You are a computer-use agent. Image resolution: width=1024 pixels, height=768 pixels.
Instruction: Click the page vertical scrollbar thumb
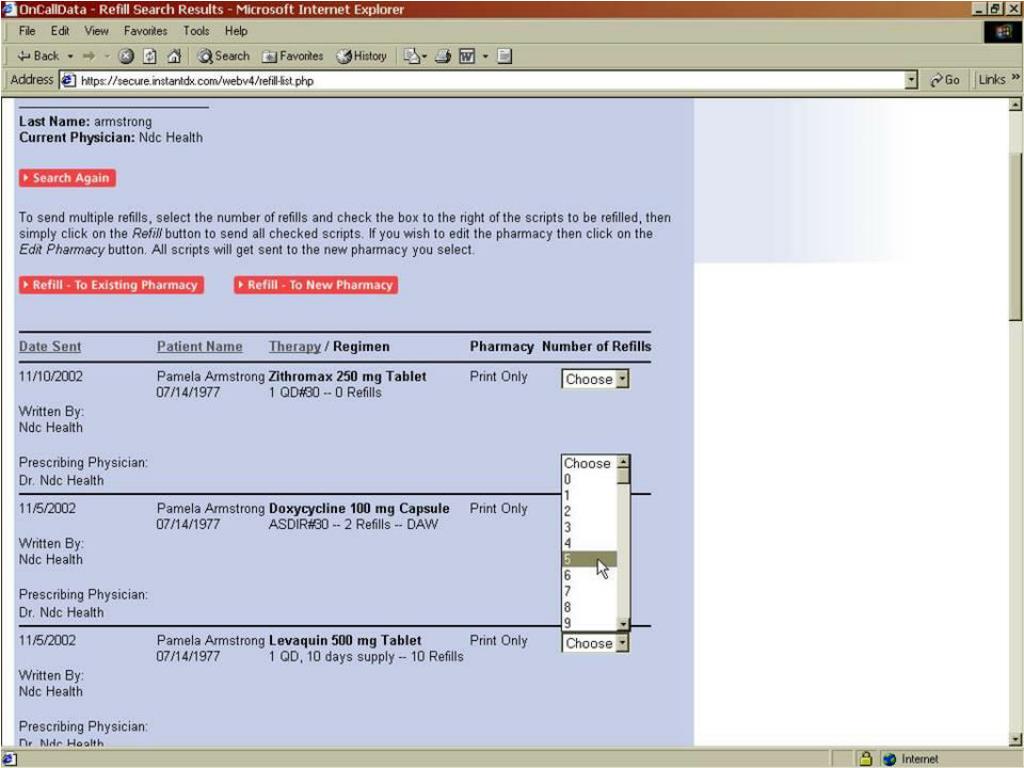click(x=1015, y=236)
